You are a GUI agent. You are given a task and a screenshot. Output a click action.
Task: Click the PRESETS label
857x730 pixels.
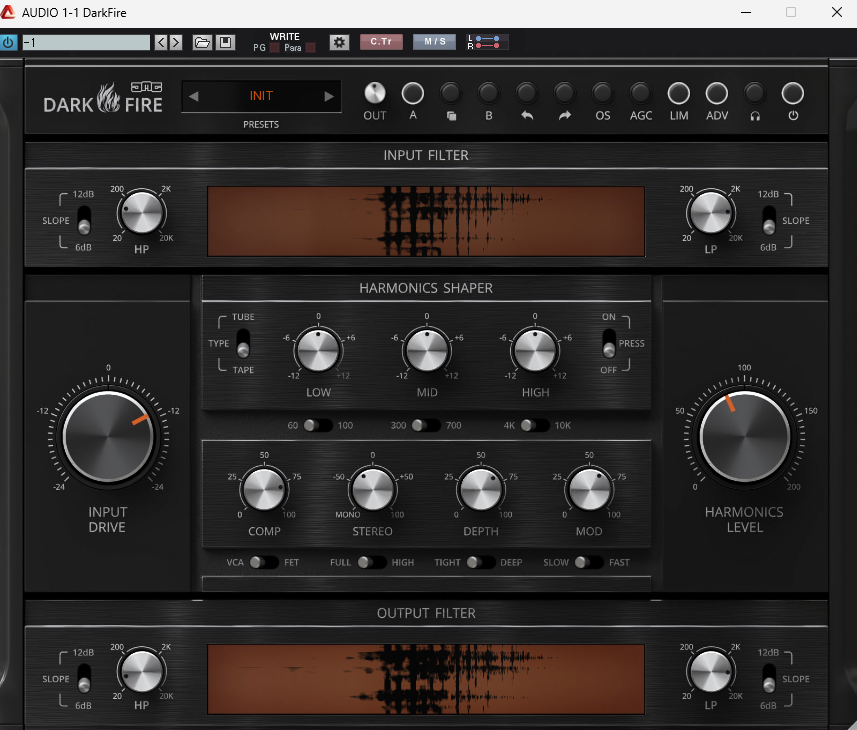pyautogui.click(x=261, y=125)
